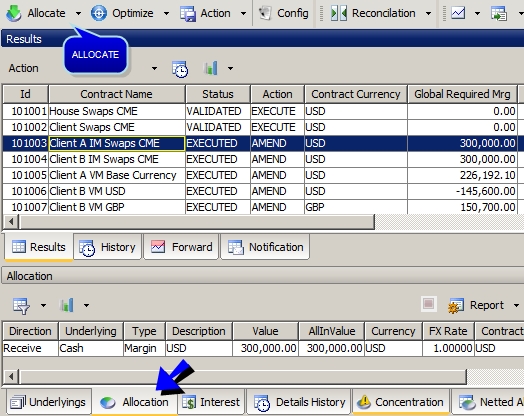Open the Report dropdown arrow

pyautogui.click(x=516, y=305)
